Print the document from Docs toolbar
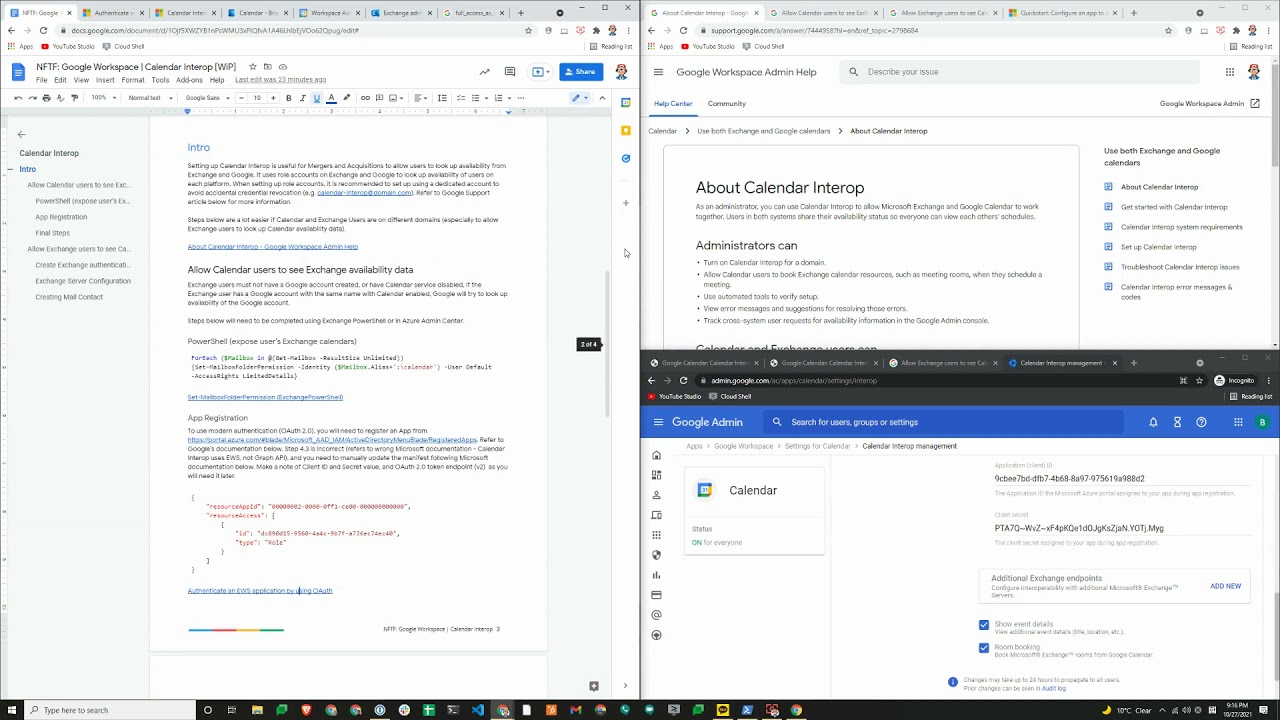The height and width of the screenshot is (720, 1280). (x=46, y=98)
